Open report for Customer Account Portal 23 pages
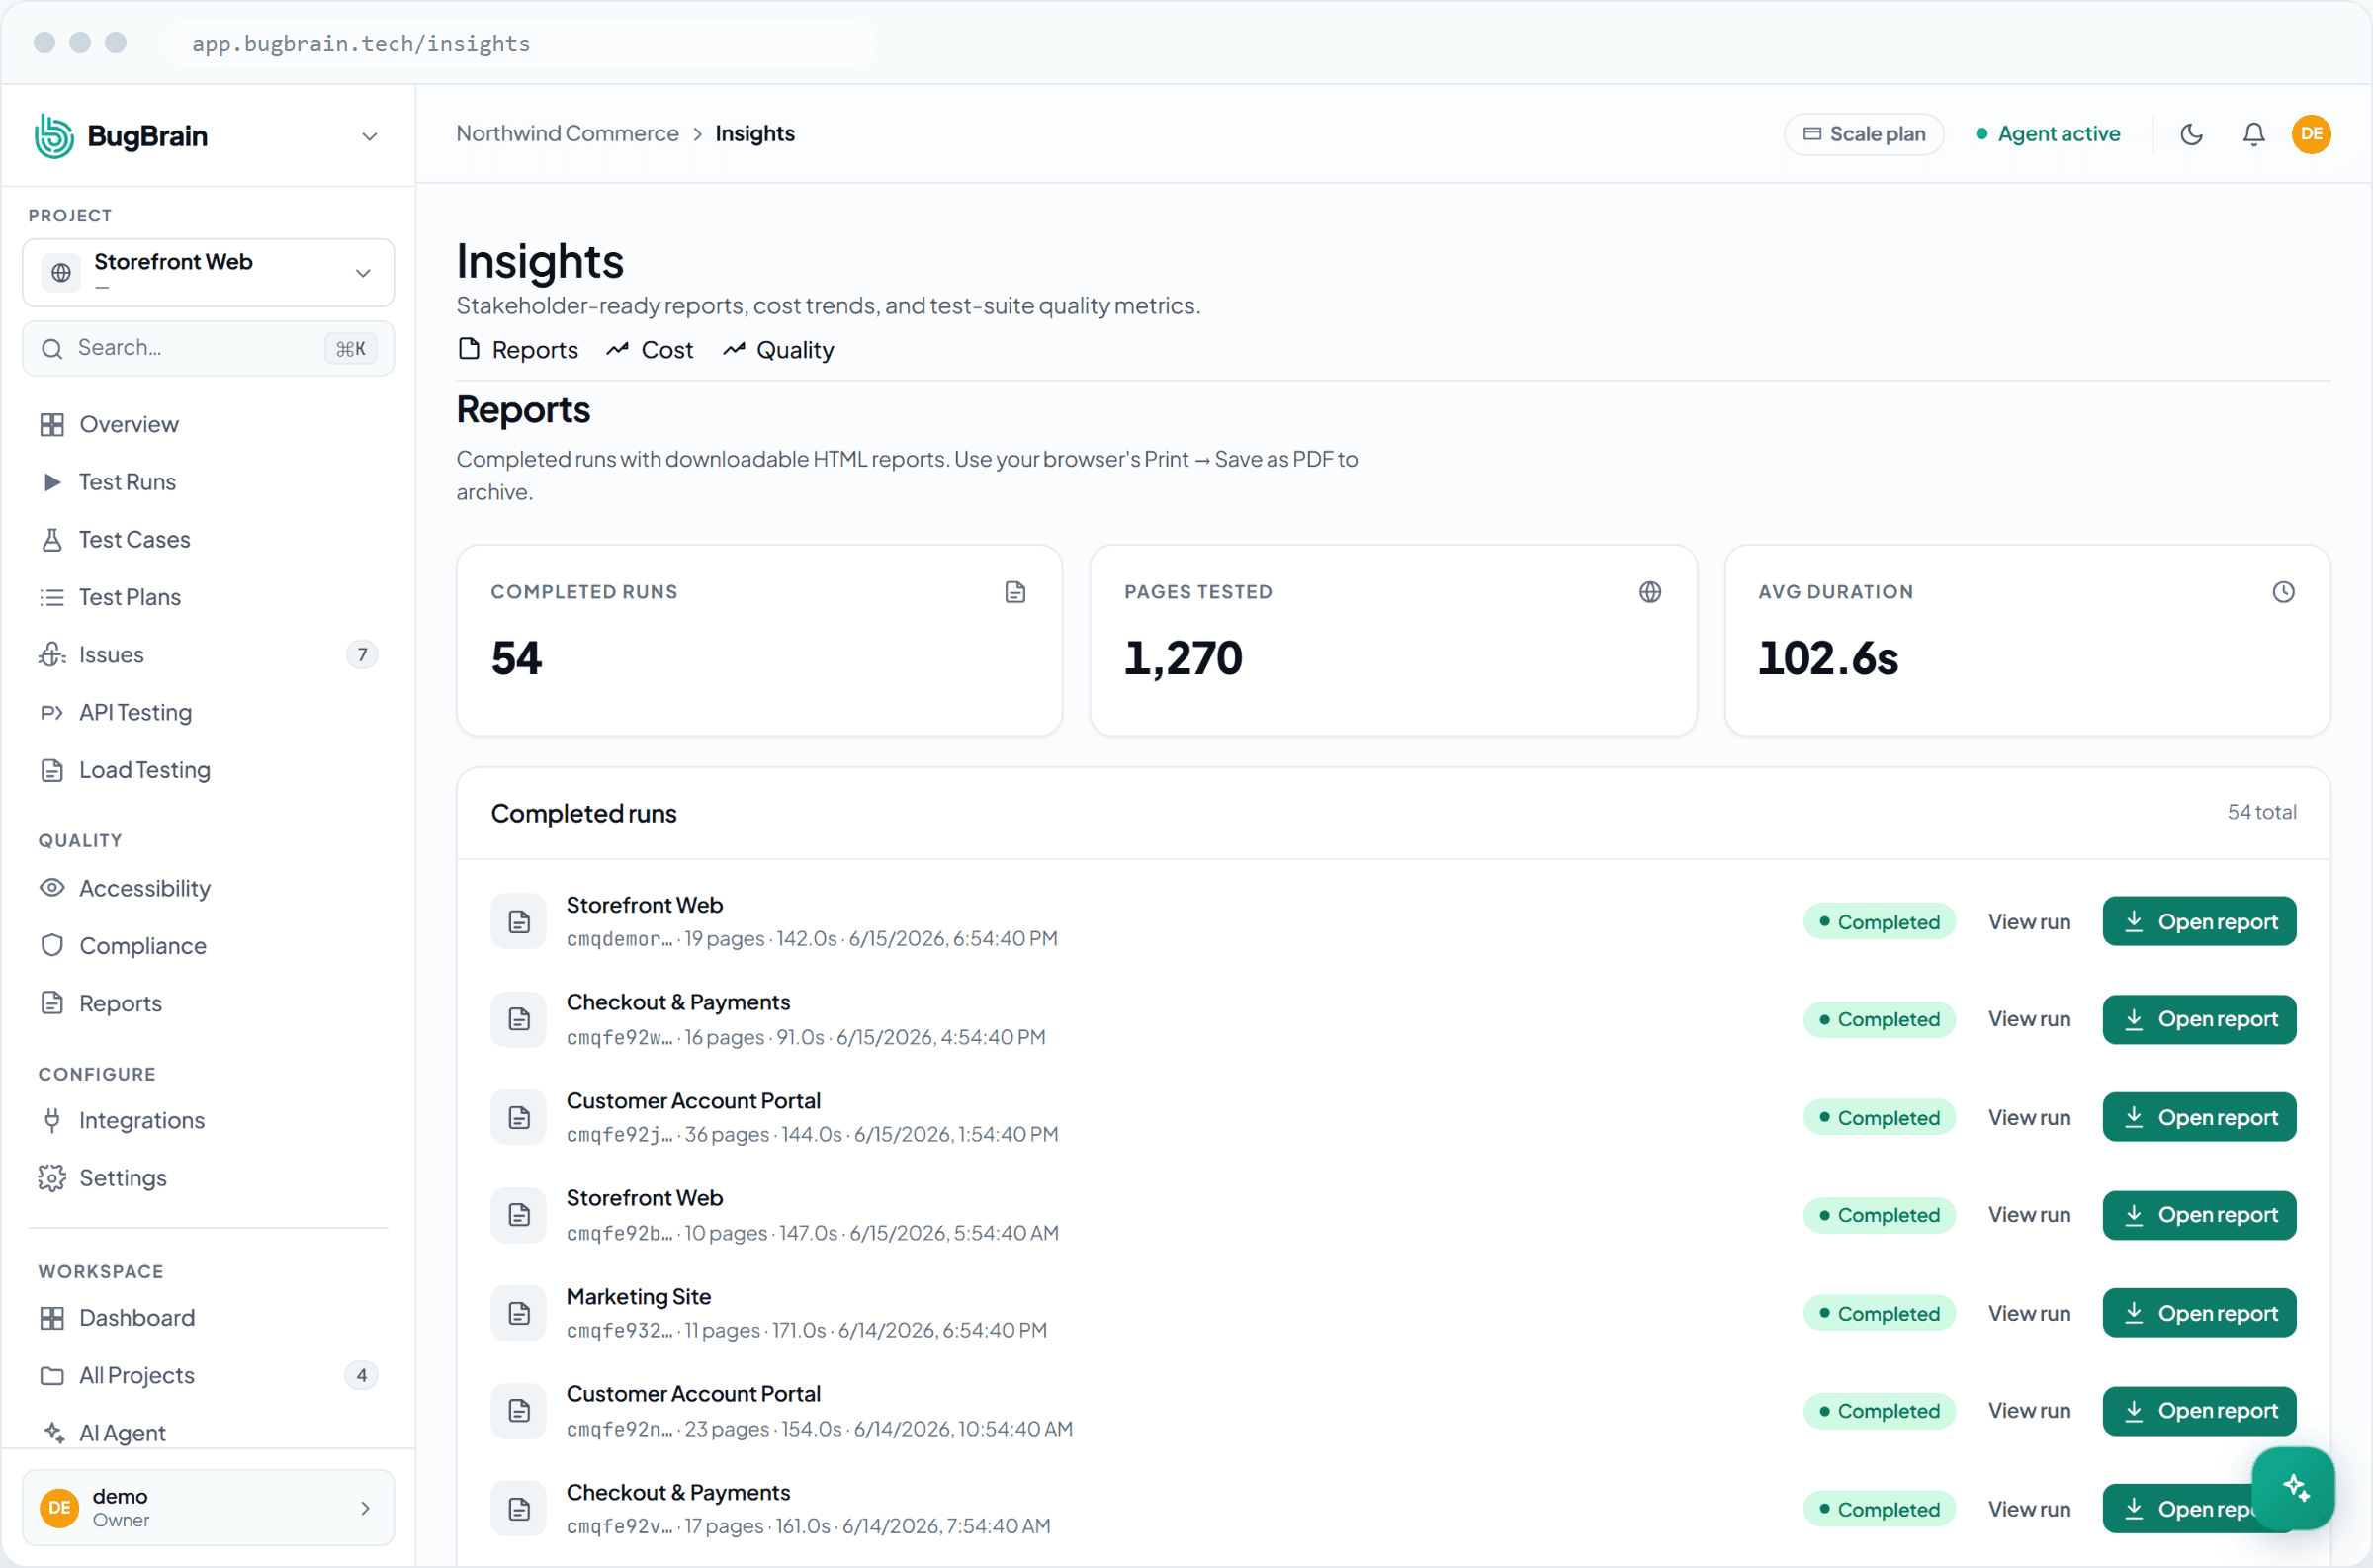This screenshot has width=2373, height=1568. 2199,1411
